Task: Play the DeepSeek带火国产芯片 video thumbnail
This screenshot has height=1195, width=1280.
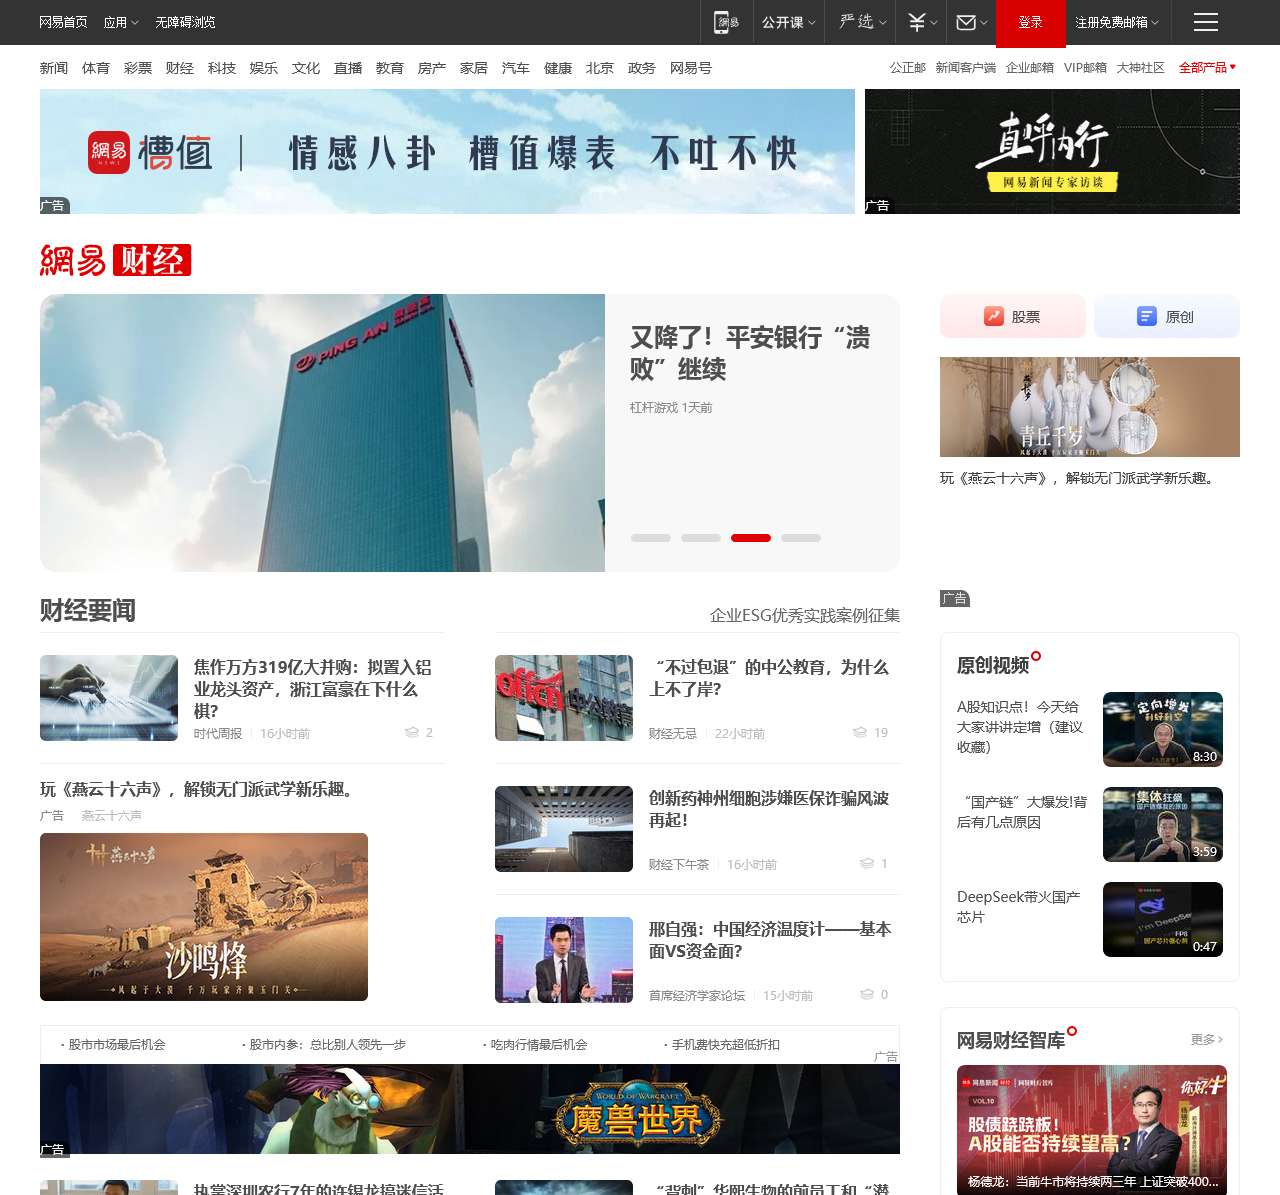Action: (x=1162, y=919)
